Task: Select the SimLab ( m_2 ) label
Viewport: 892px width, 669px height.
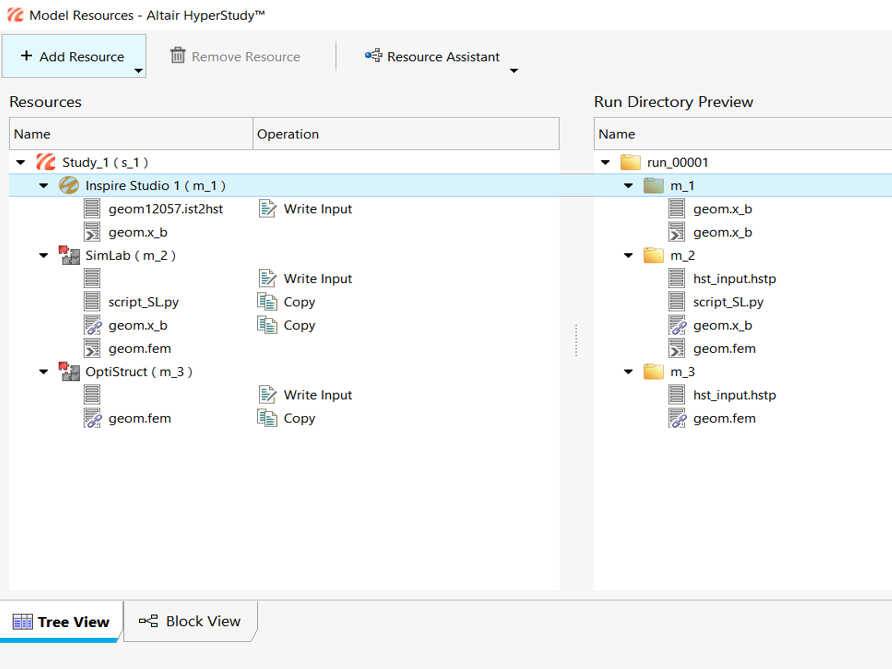Action: tap(130, 255)
